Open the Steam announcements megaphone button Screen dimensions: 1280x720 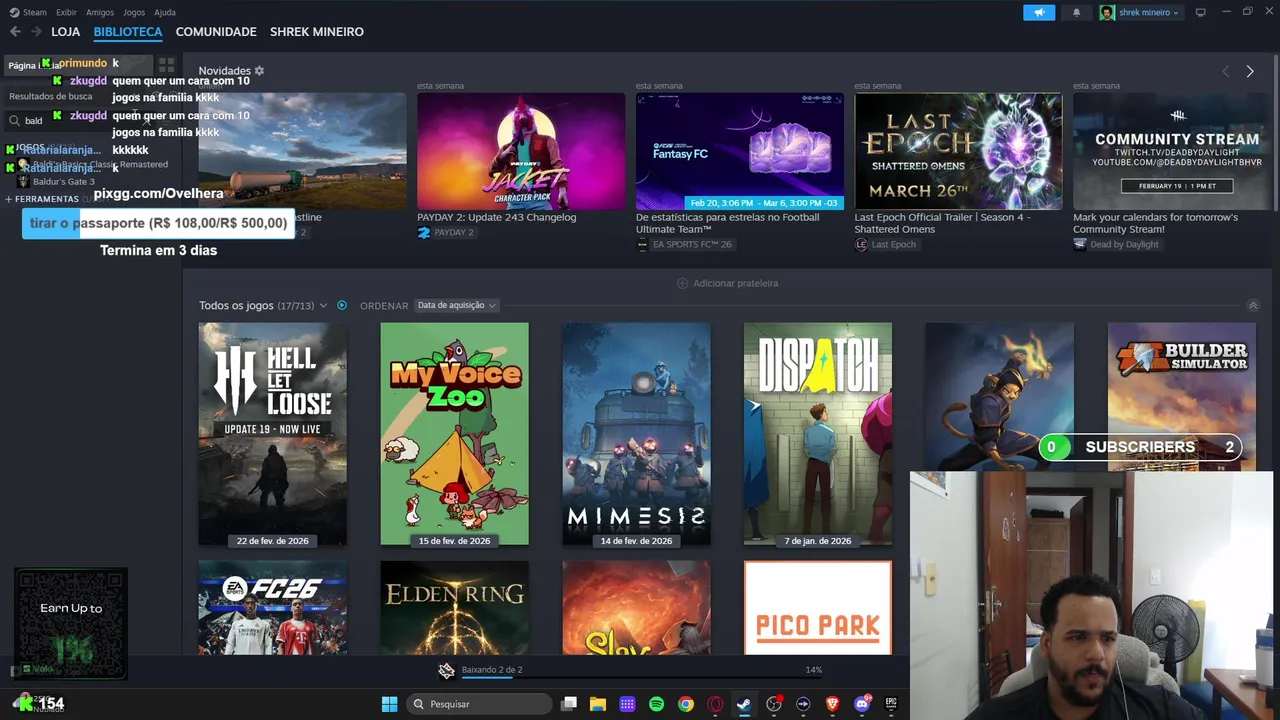tap(1039, 12)
